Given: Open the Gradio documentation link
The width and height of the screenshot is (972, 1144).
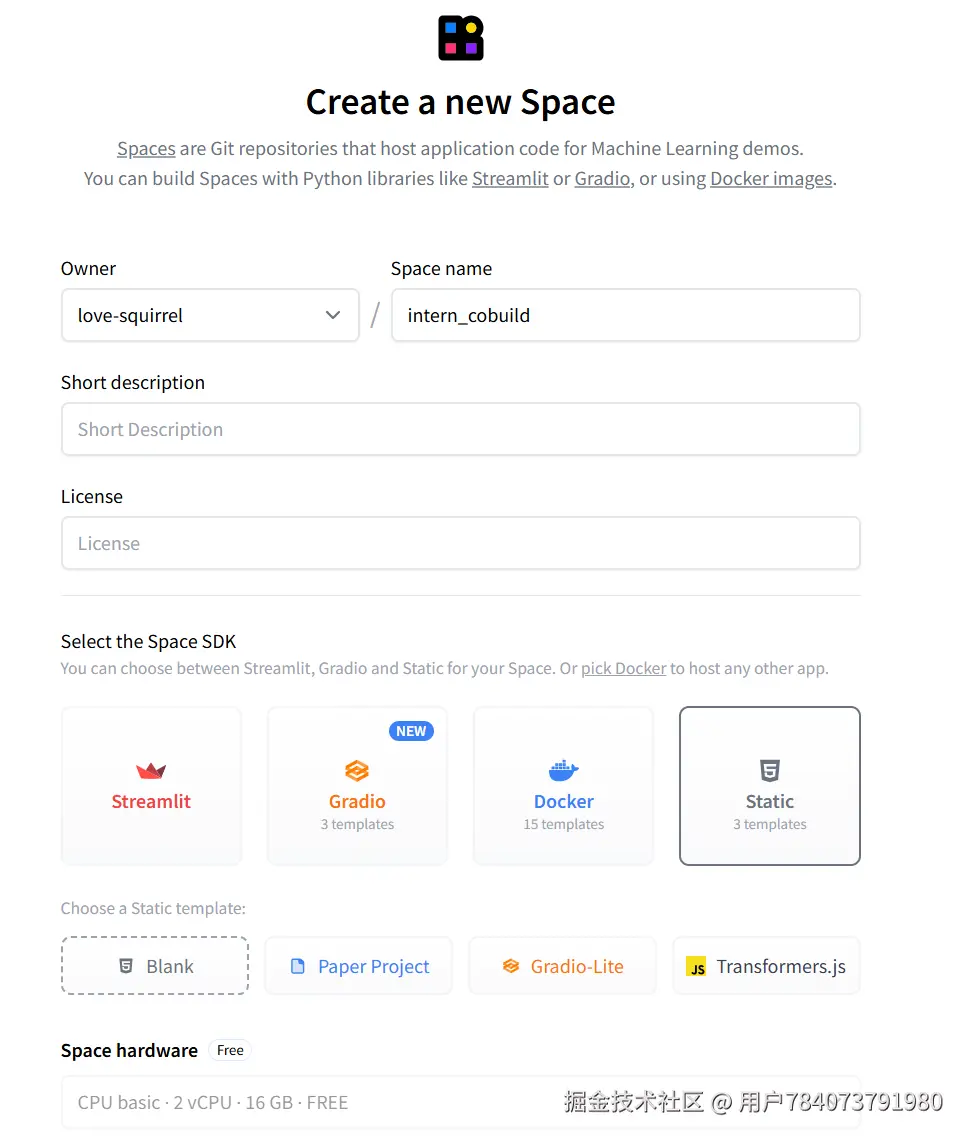Looking at the screenshot, I should pyautogui.click(x=602, y=179).
